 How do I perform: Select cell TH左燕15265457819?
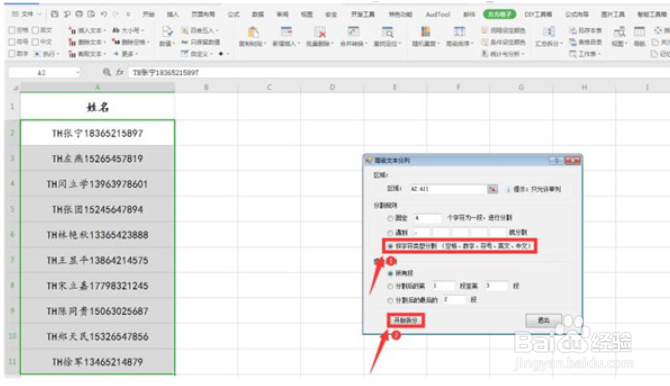pos(97,159)
